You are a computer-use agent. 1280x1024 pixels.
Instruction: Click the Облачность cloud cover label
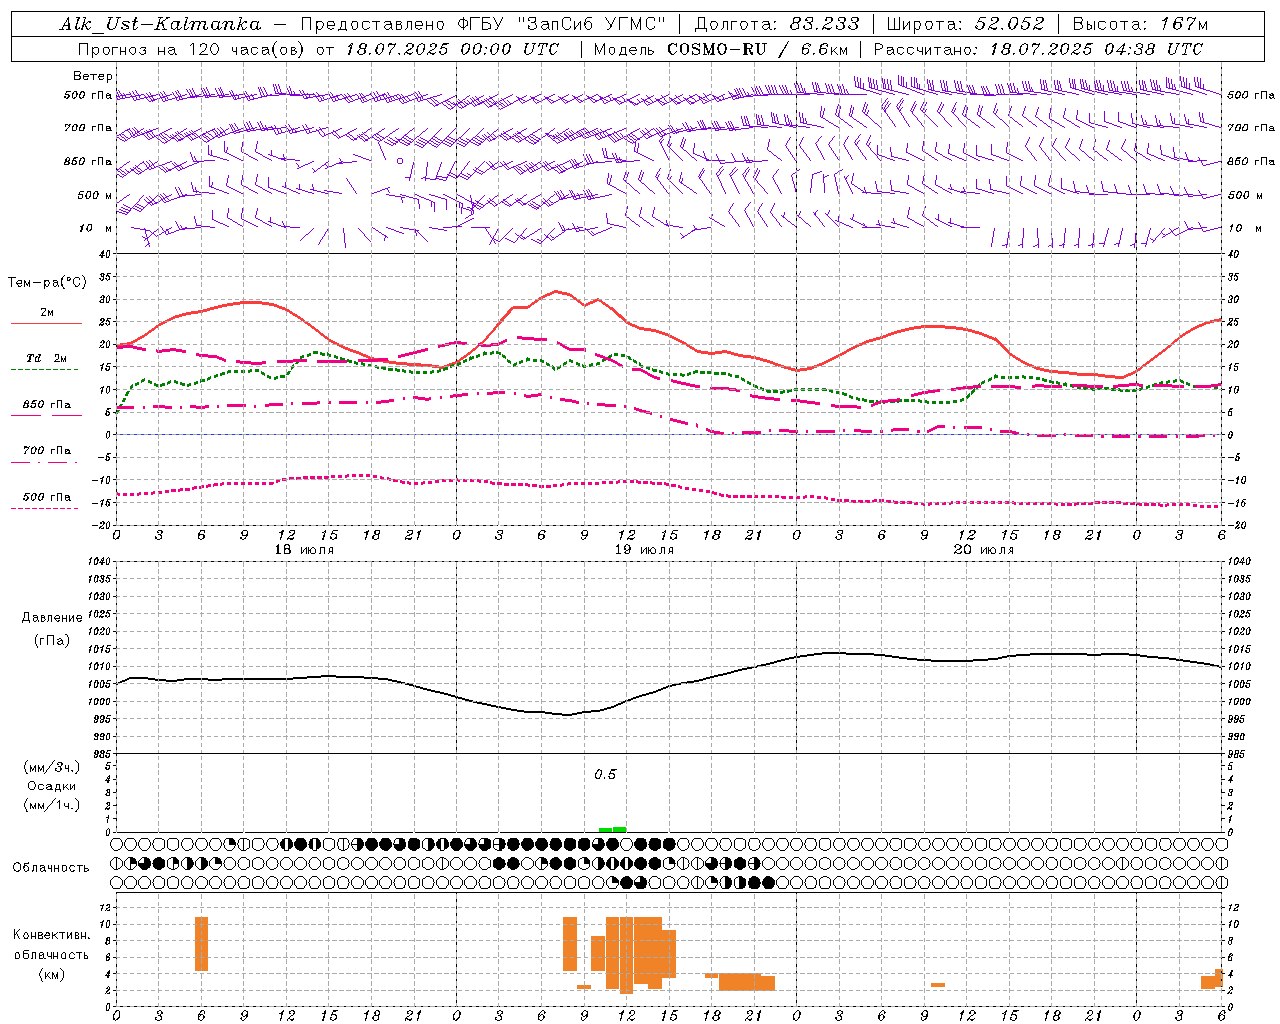pos(51,867)
